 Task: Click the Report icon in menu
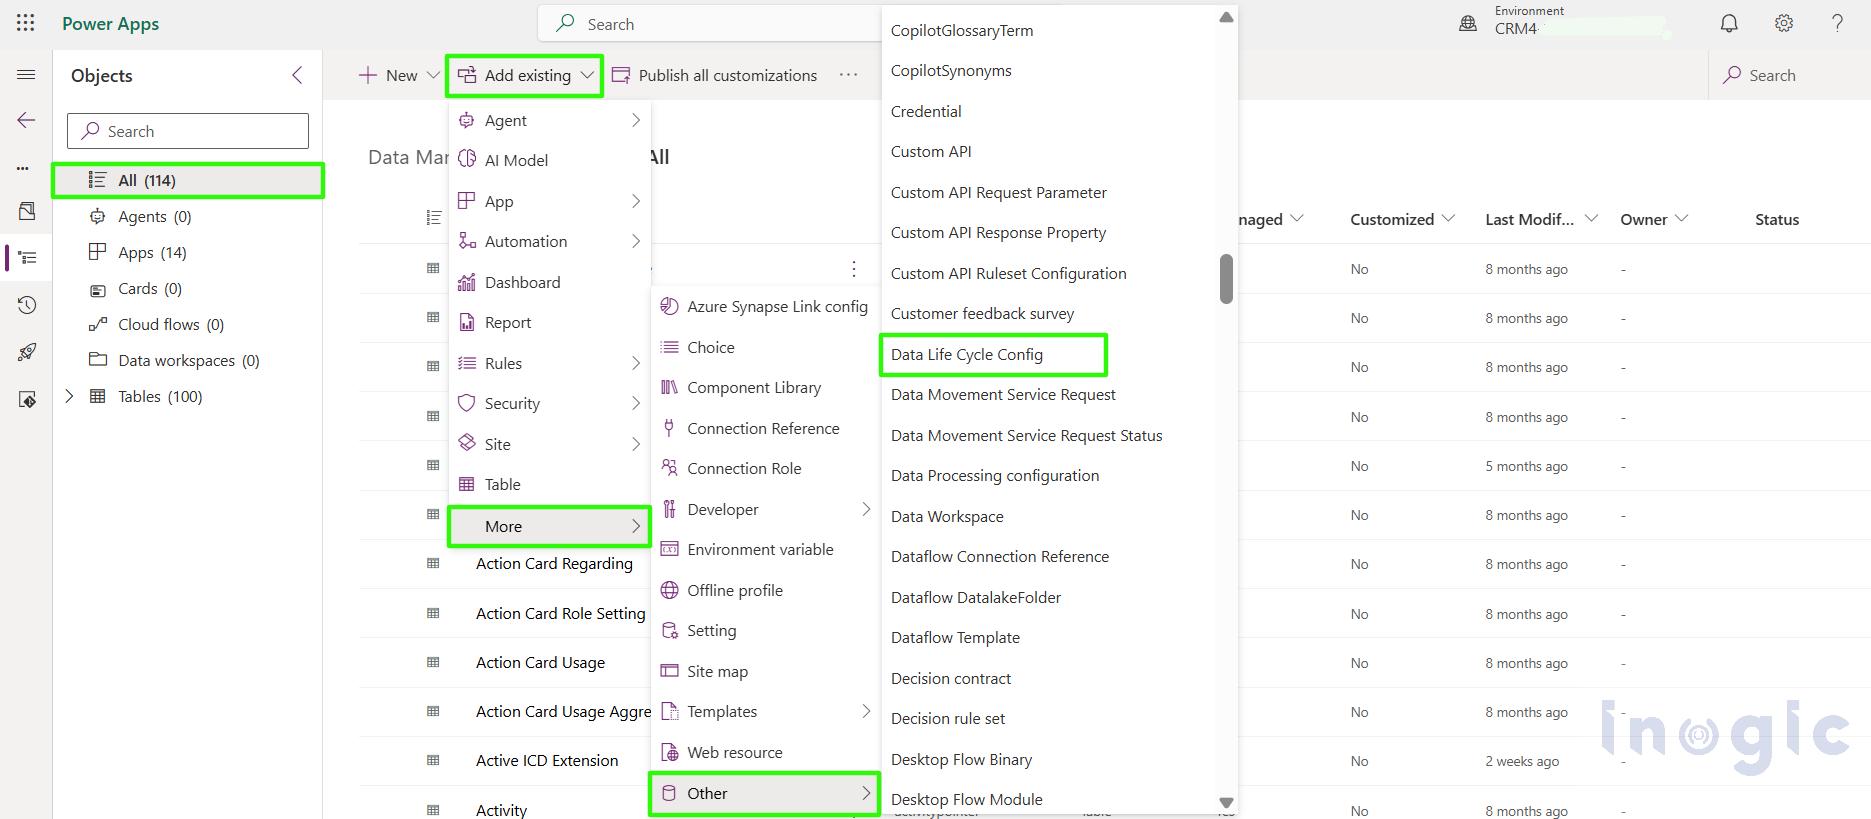466,322
